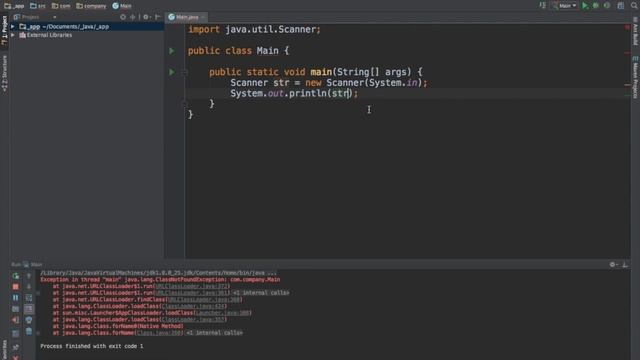Select _app ~/Documents/_java/_app tree row

pyautogui.click(x=87, y=27)
